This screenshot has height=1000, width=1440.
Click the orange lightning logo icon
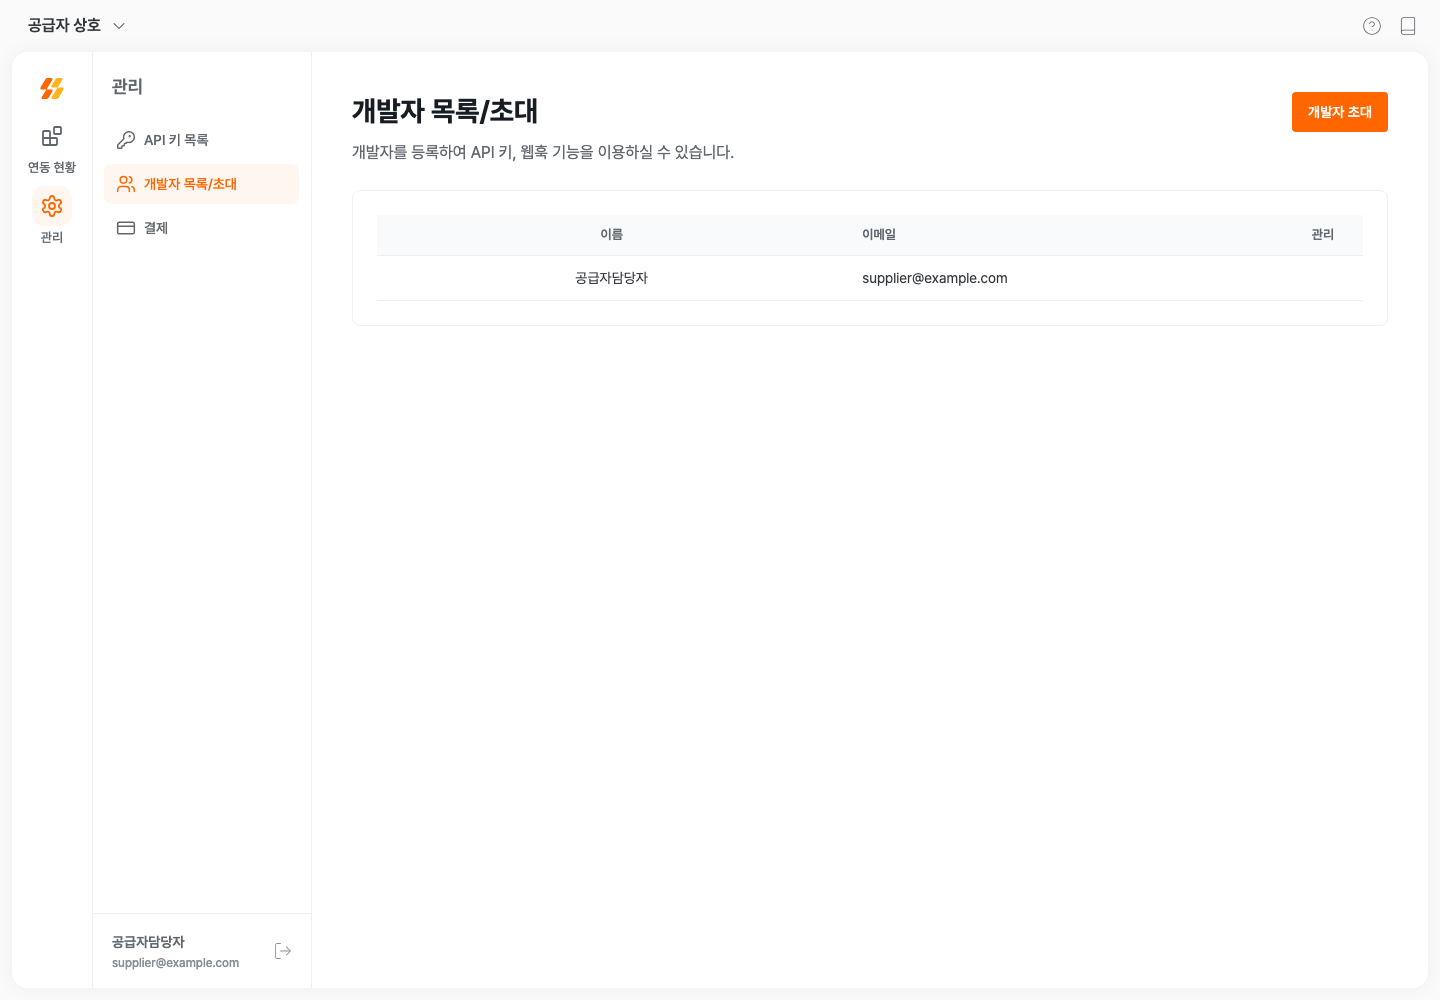[x=52, y=89]
